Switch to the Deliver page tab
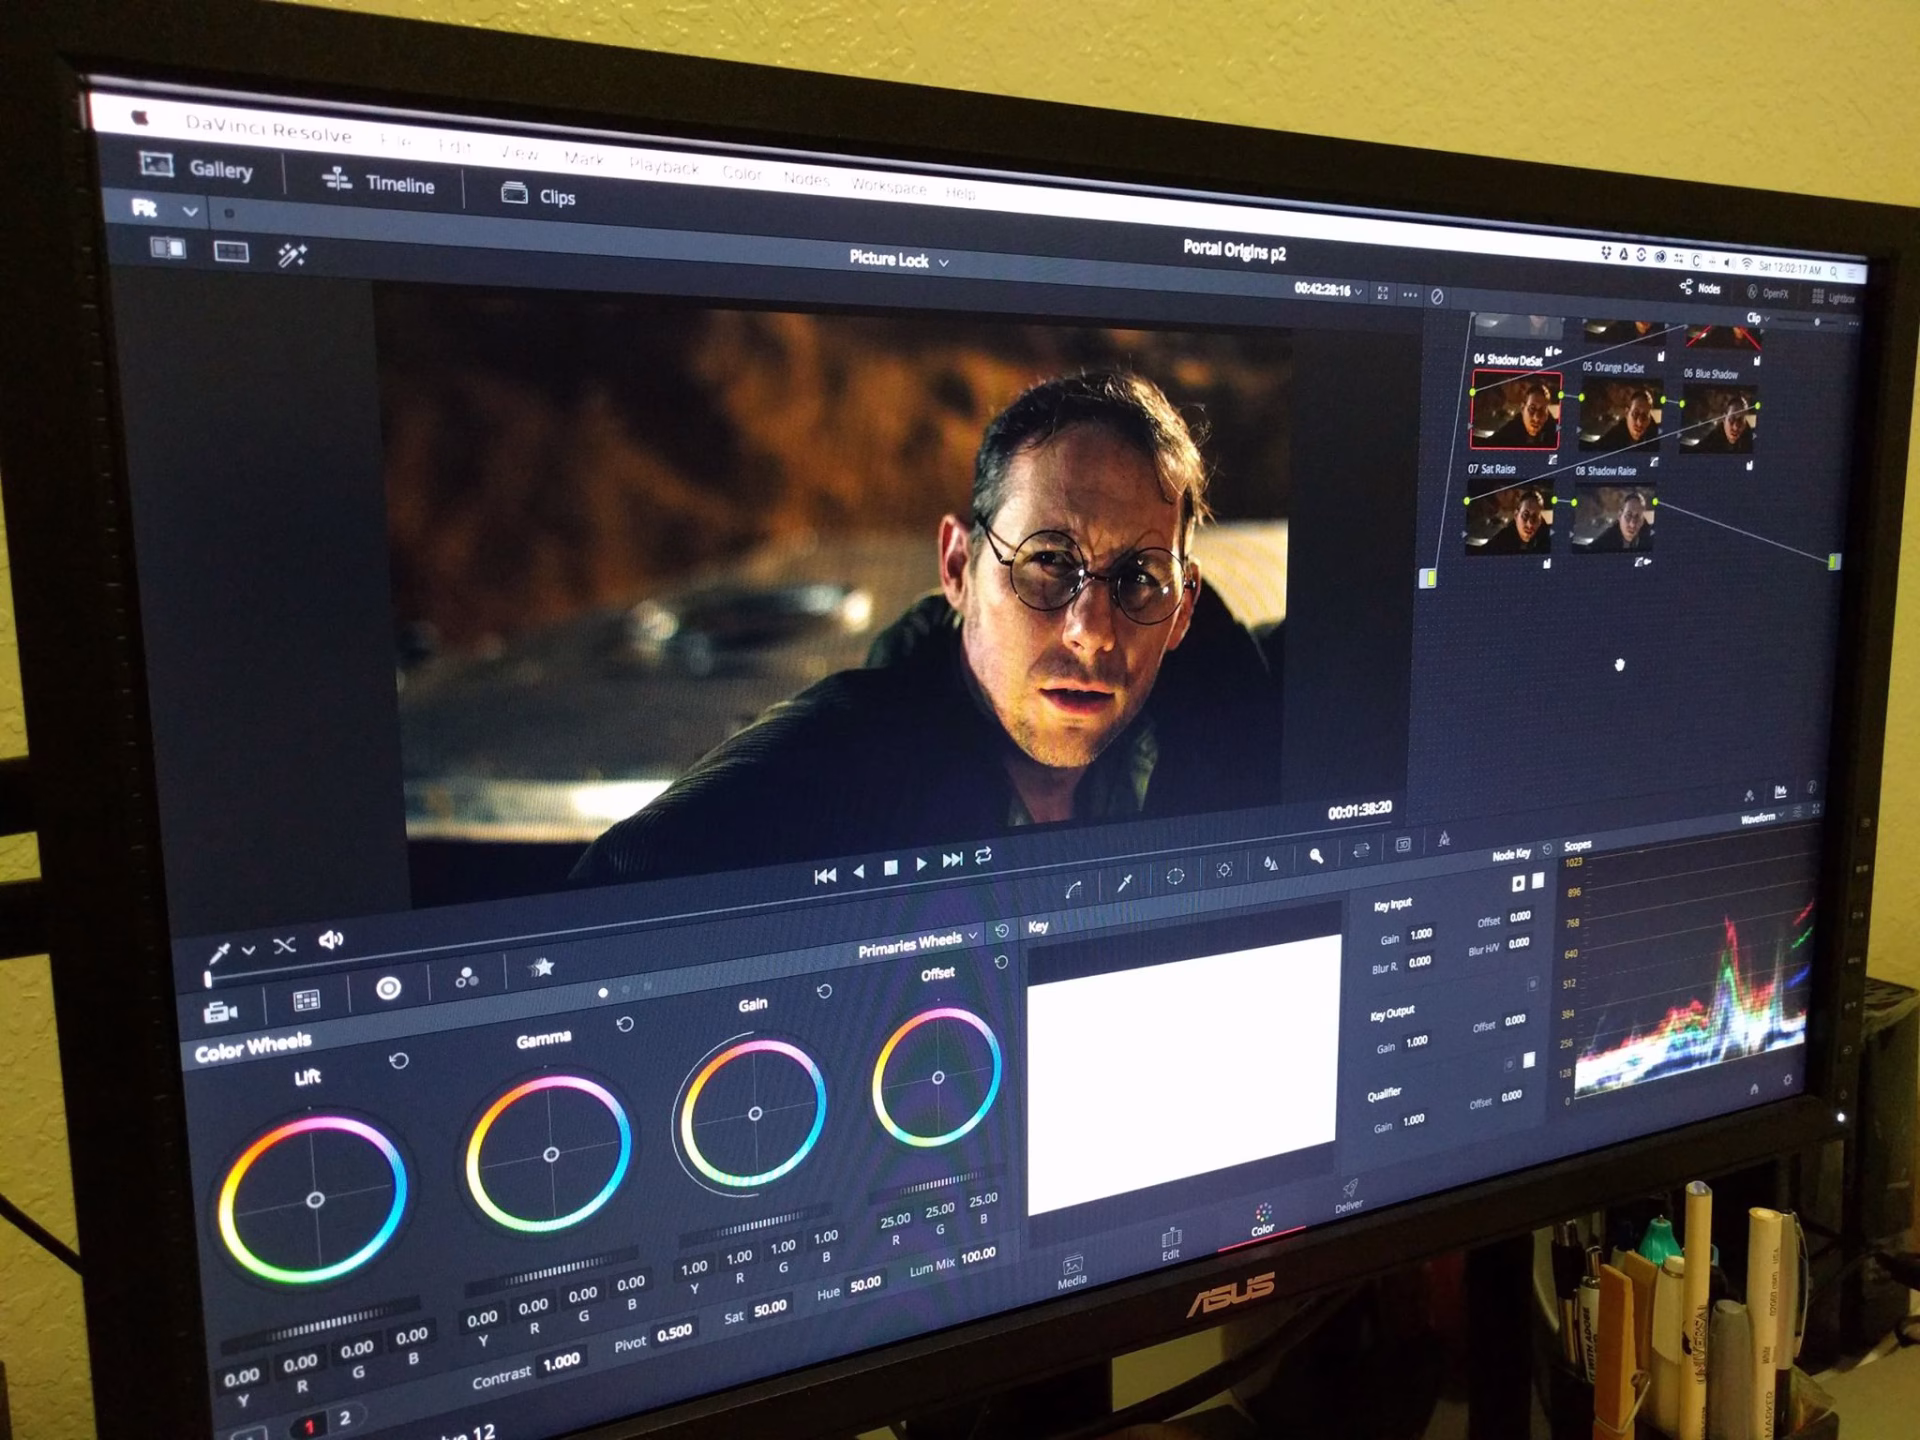This screenshot has height=1440, width=1920. pos(1348,1194)
